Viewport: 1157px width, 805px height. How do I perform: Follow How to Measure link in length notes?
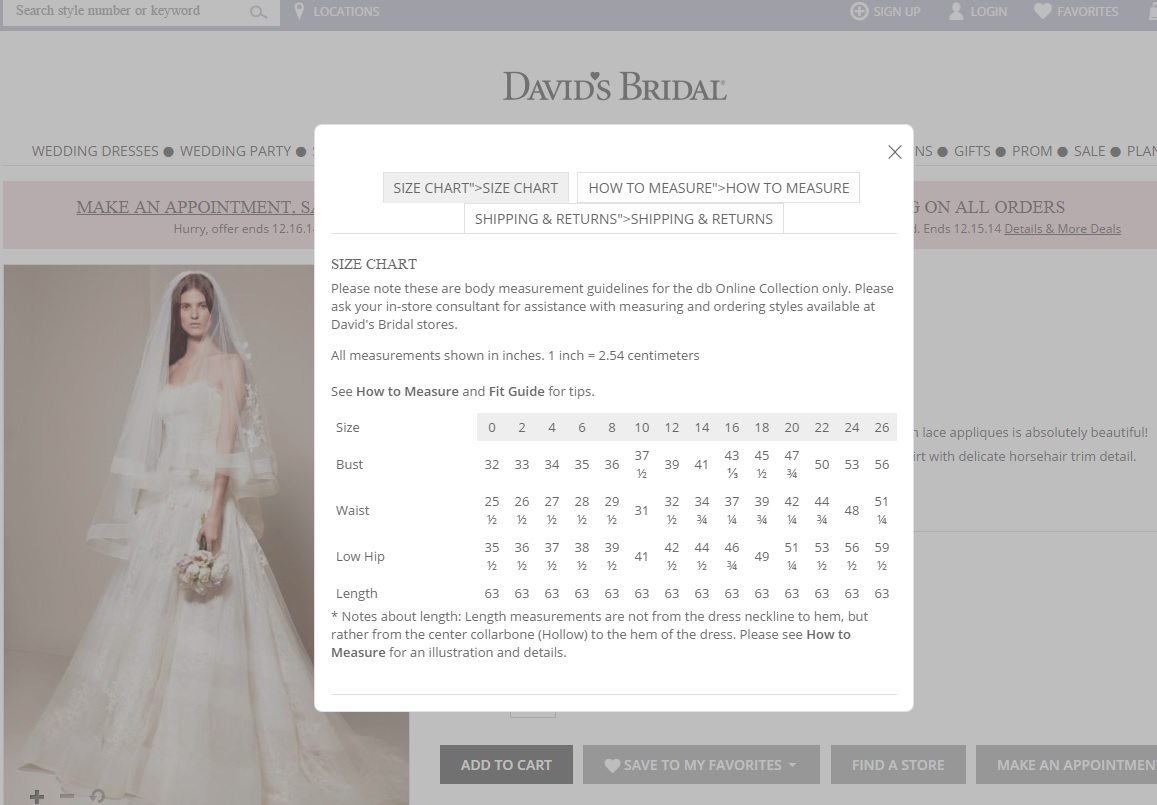(828, 635)
